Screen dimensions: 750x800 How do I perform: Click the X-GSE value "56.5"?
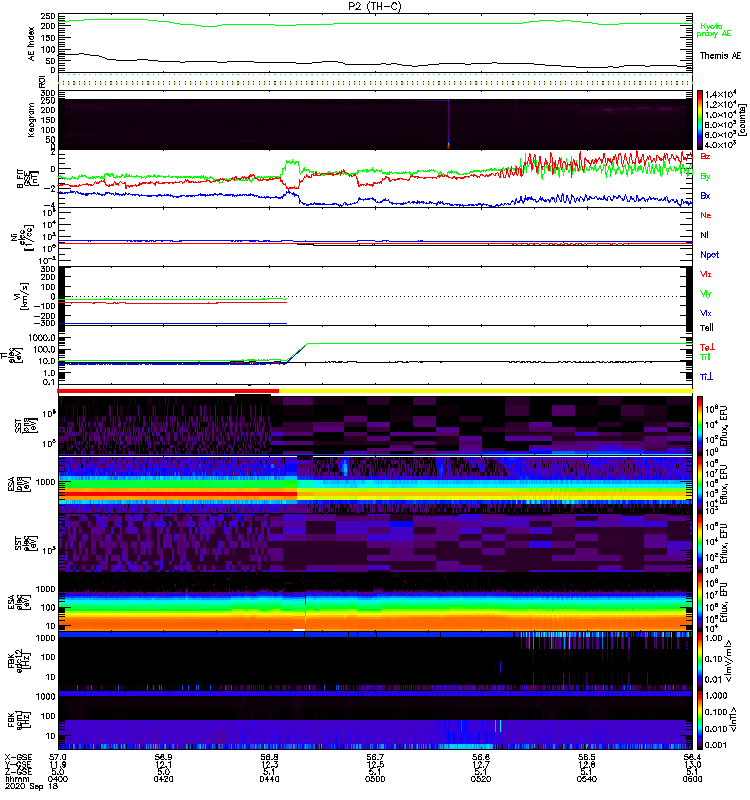pyautogui.click(x=587, y=757)
